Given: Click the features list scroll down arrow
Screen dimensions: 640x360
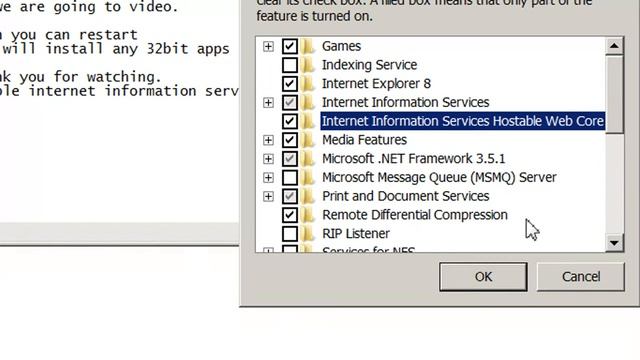Looking at the screenshot, I should point(614,243).
